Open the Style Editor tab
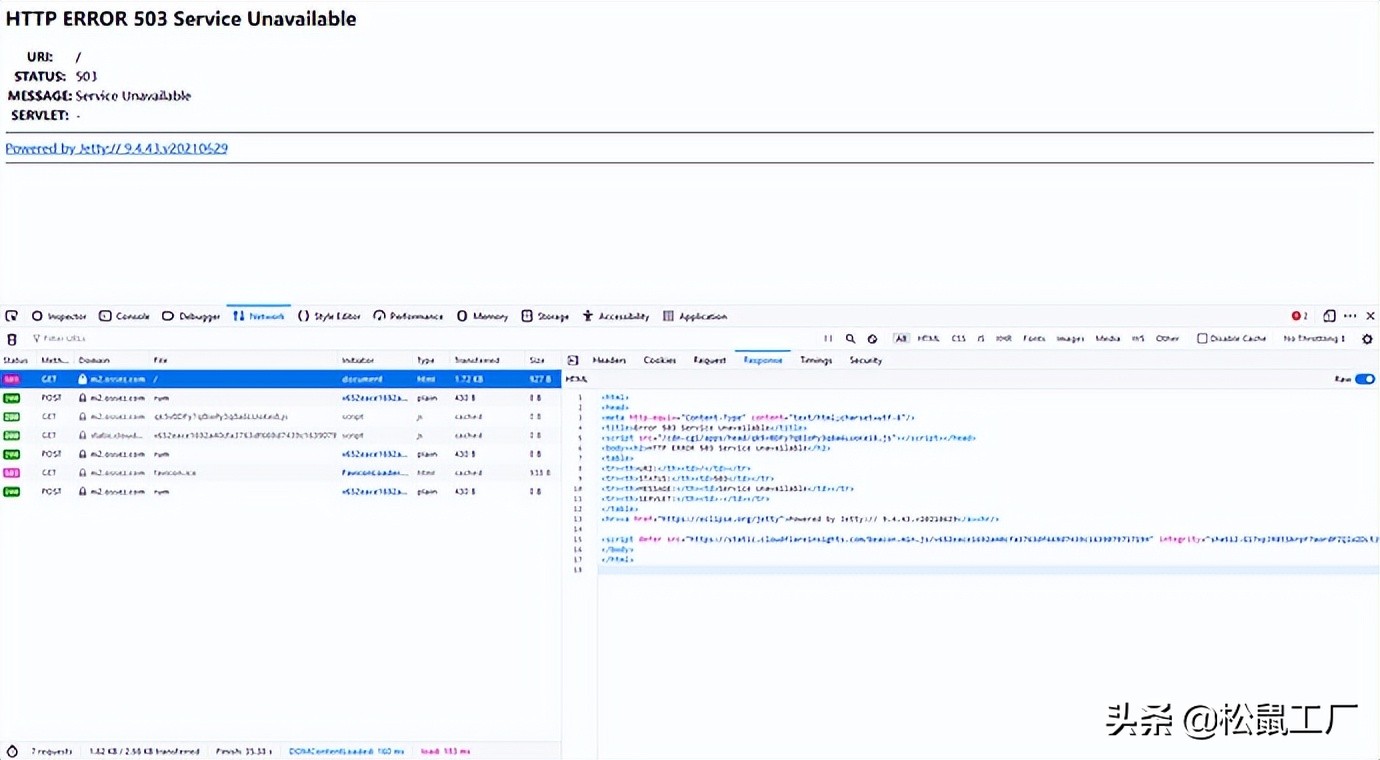Image resolution: width=1380 pixels, height=760 pixels. [x=329, y=316]
